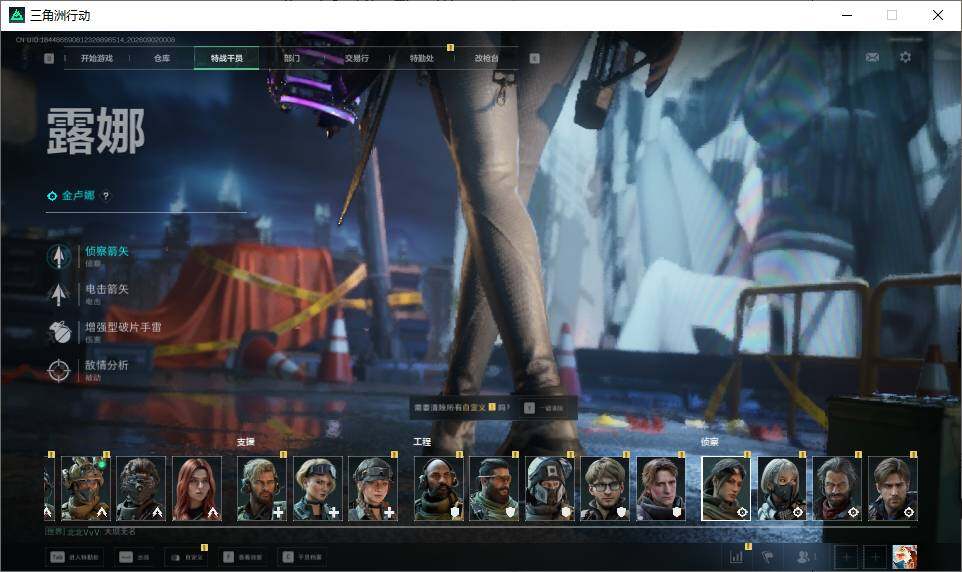
Task: Open the 特勤处 tab
Action: click(421, 58)
